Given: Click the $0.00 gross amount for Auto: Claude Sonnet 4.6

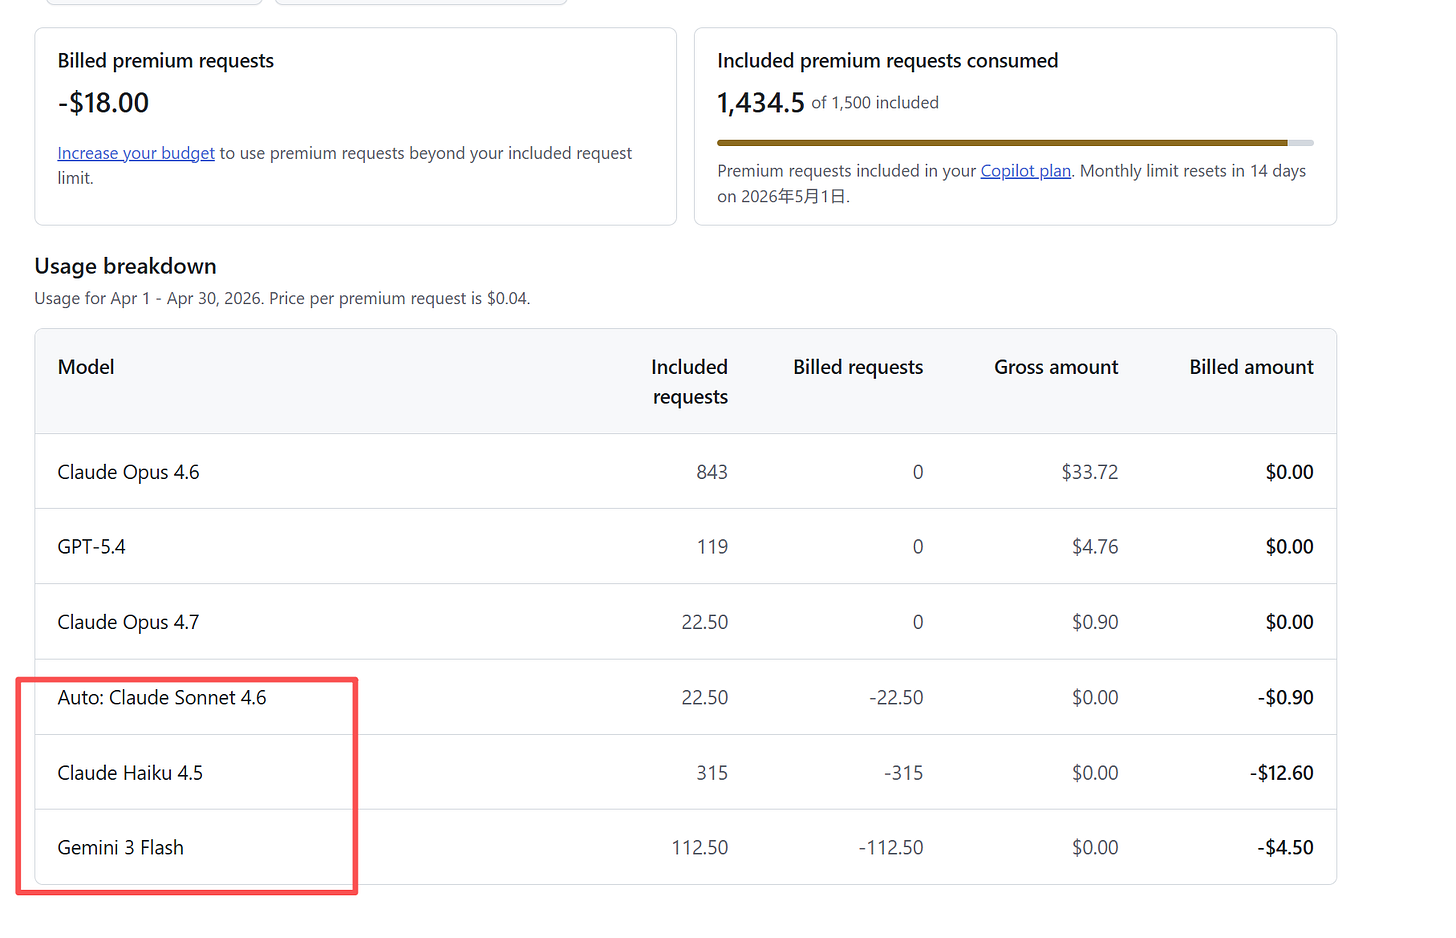Looking at the screenshot, I should click(1095, 697).
